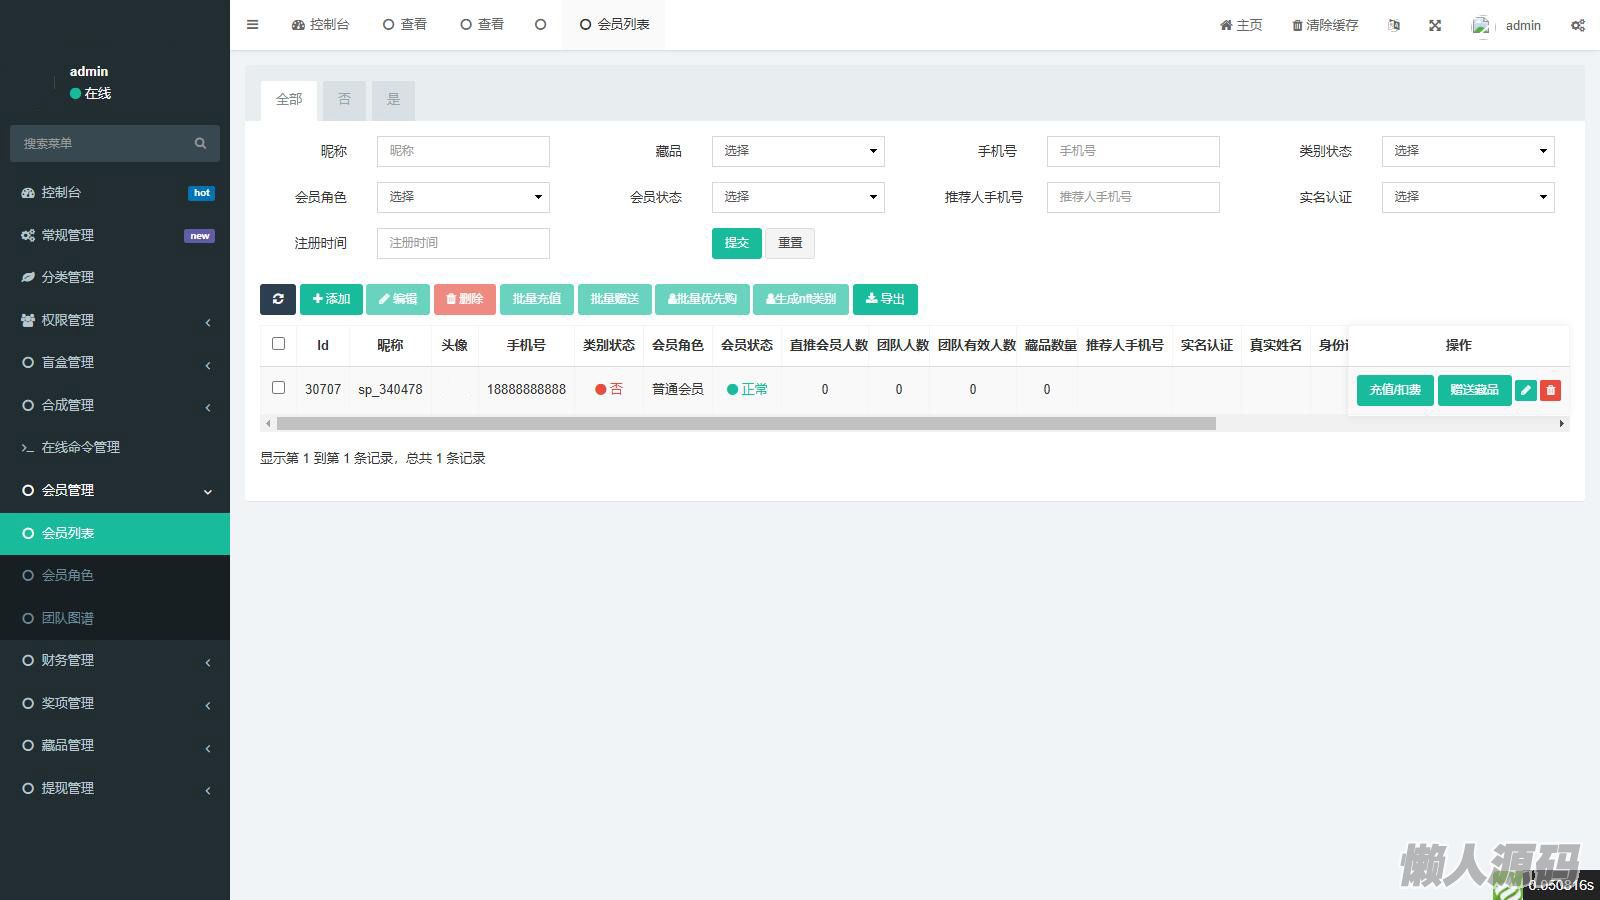Image resolution: width=1600 pixels, height=900 pixels.
Task: Click the 手机号 input field
Action: coord(1132,151)
